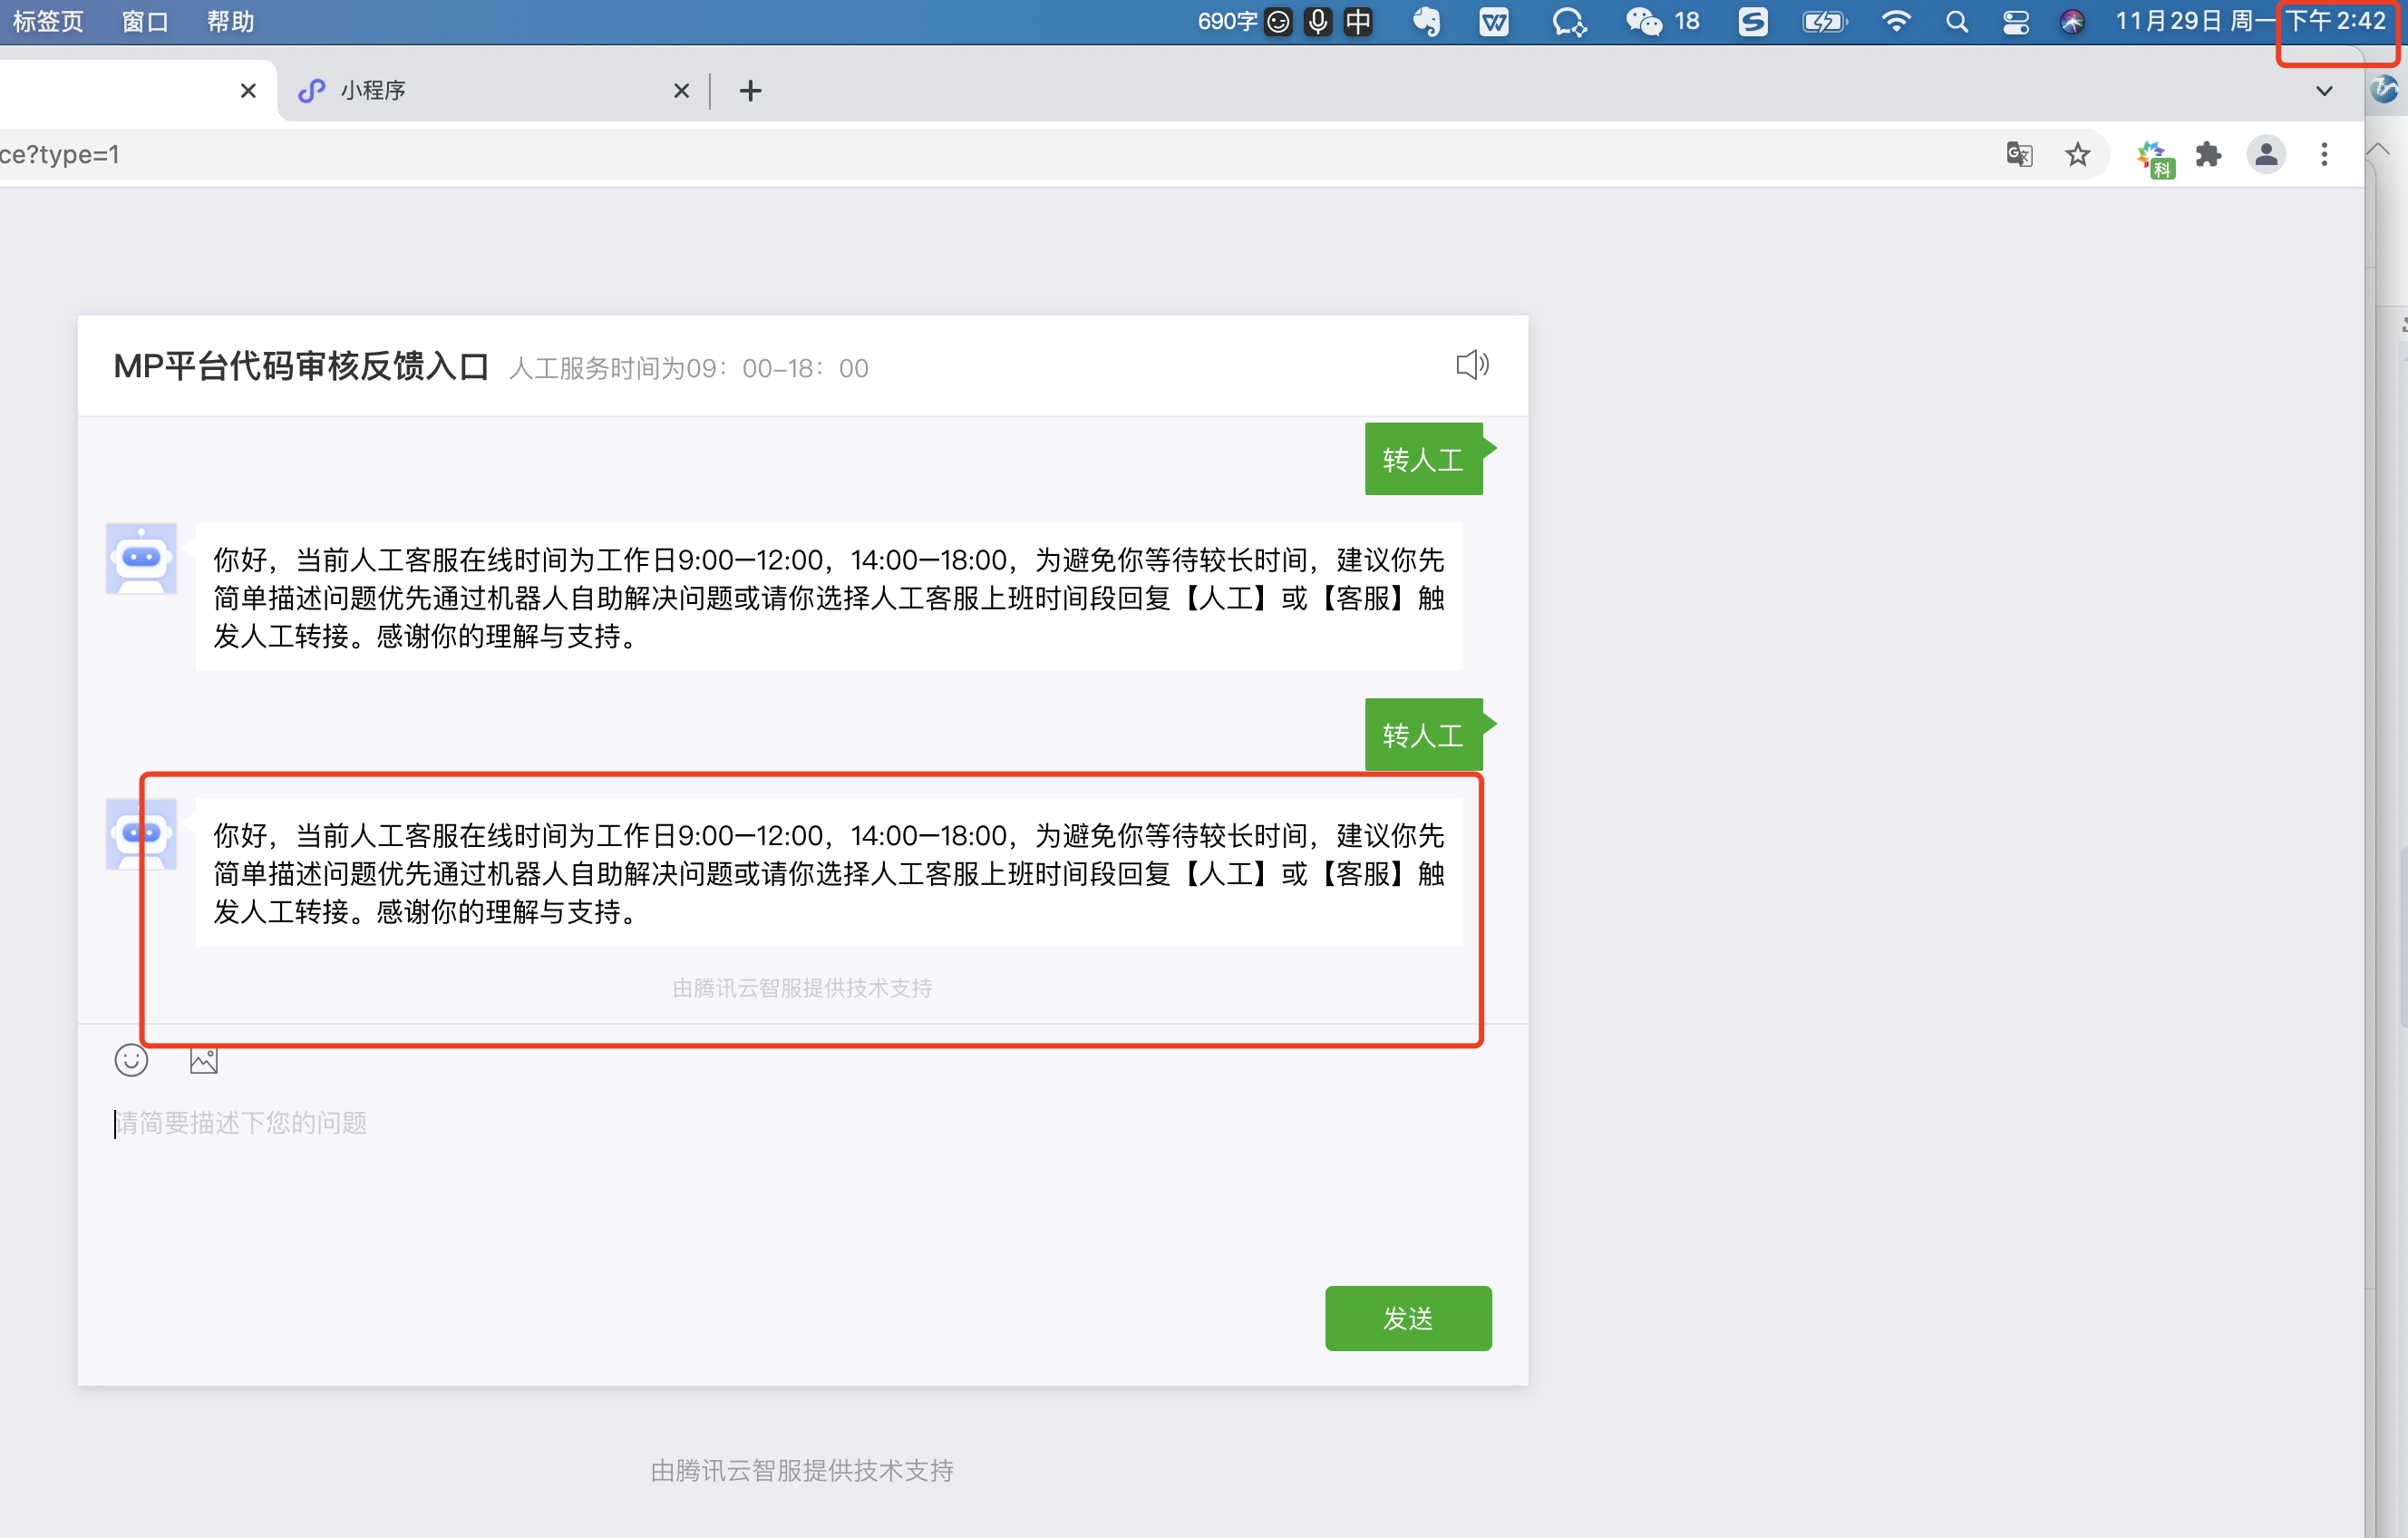This screenshot has width=2408, height=1538.
Task: Open the Wi-Fi status menu
Action: (1895, 21)
